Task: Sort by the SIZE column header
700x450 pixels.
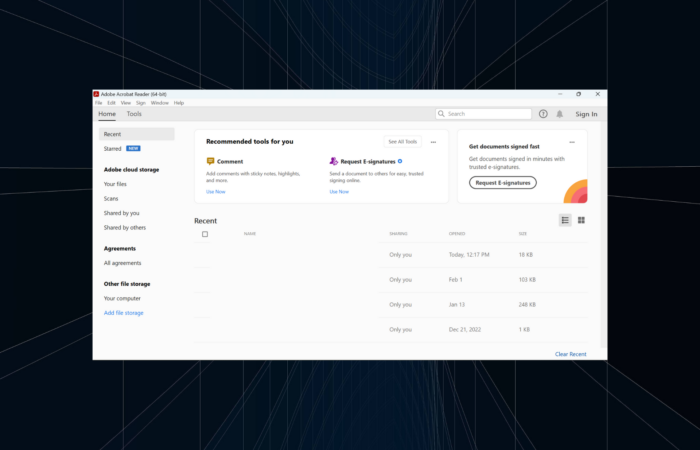Action: click(x=523, y=234)
